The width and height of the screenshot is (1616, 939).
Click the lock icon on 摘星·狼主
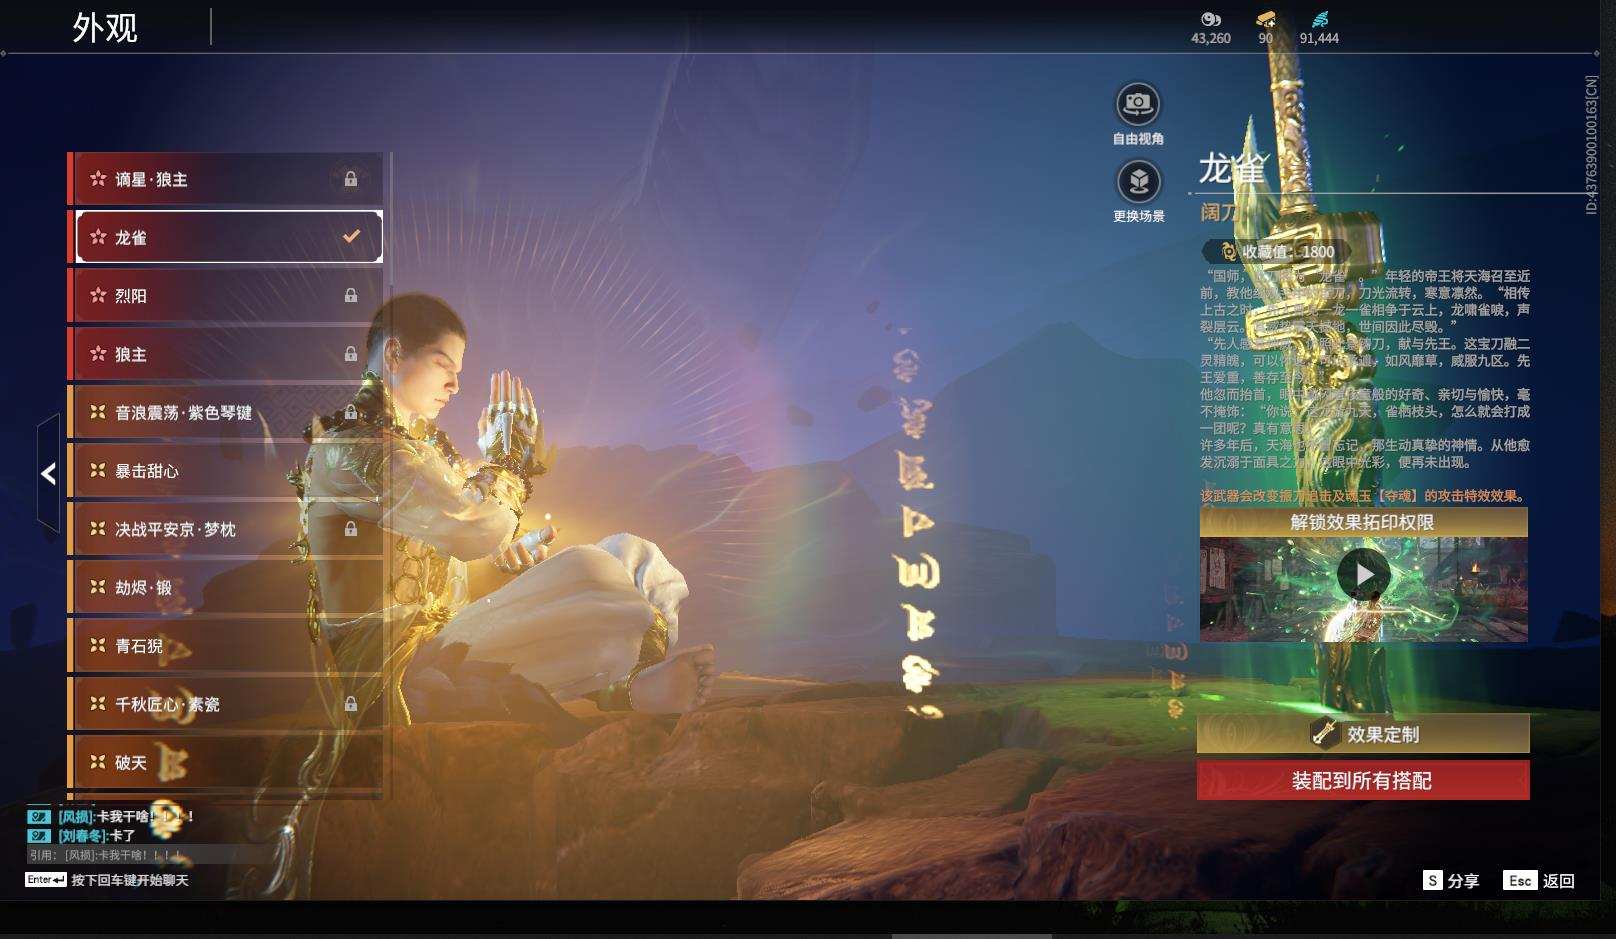click(351, 179)
